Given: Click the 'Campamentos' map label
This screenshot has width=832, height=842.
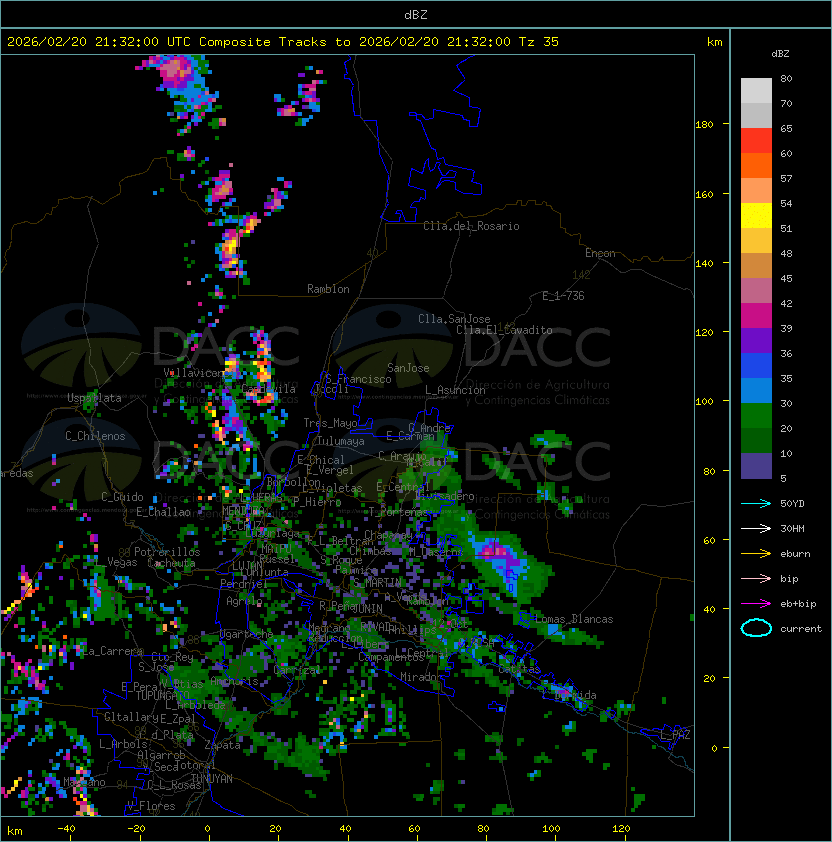Looking at the screenshot, I should coord(391,657).
